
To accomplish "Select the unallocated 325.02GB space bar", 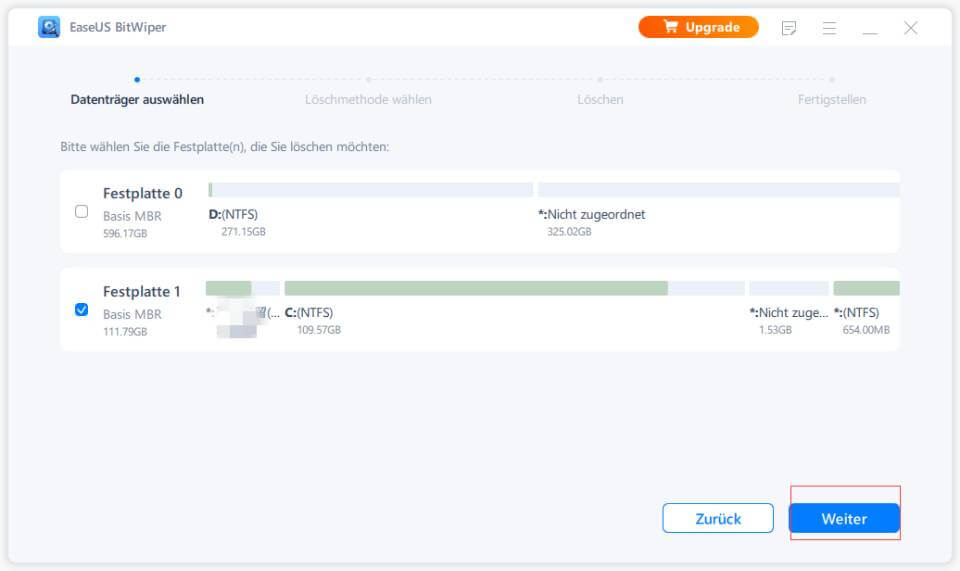I will coord(718,190).
